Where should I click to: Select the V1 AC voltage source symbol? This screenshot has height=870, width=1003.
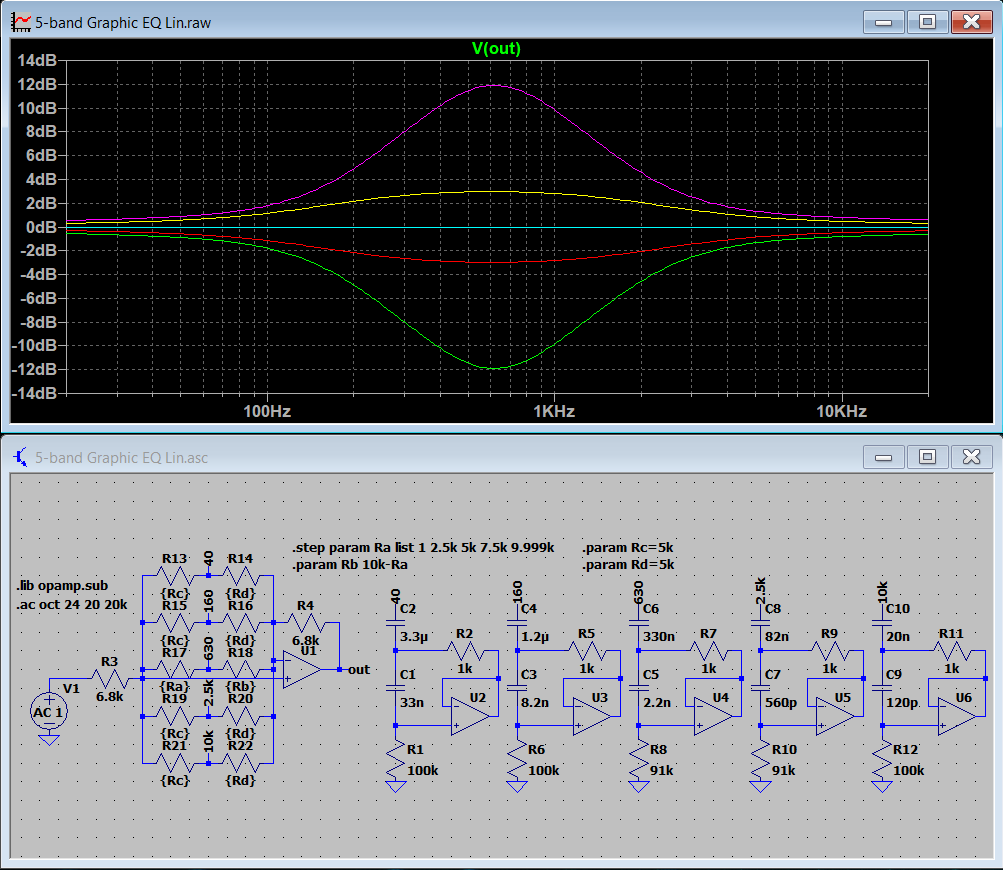coord(49,711)
